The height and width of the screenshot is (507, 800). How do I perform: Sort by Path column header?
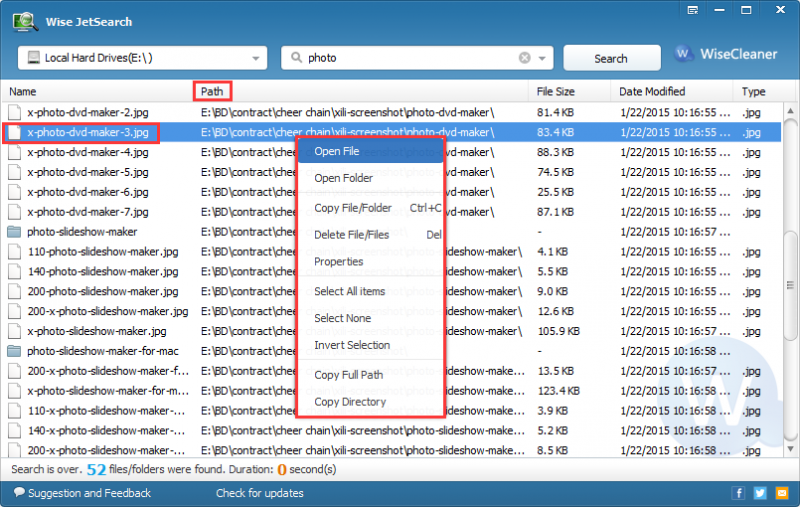pyautogui.click(x=212, y=92)
